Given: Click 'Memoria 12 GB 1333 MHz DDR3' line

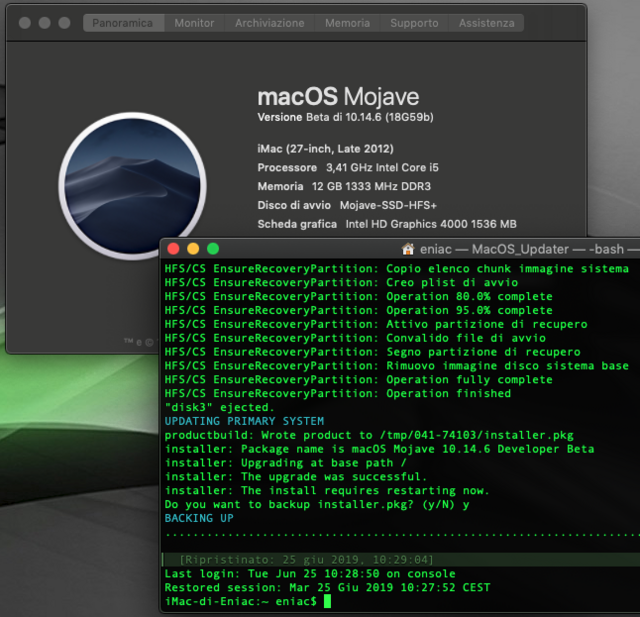Looking at the screenshot, I should point(344,186).
